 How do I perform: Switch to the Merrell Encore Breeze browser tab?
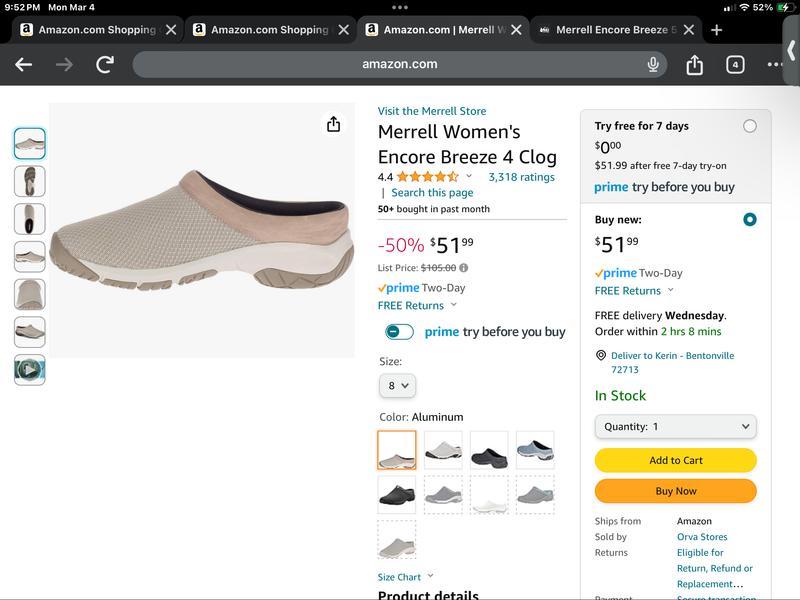608,30
